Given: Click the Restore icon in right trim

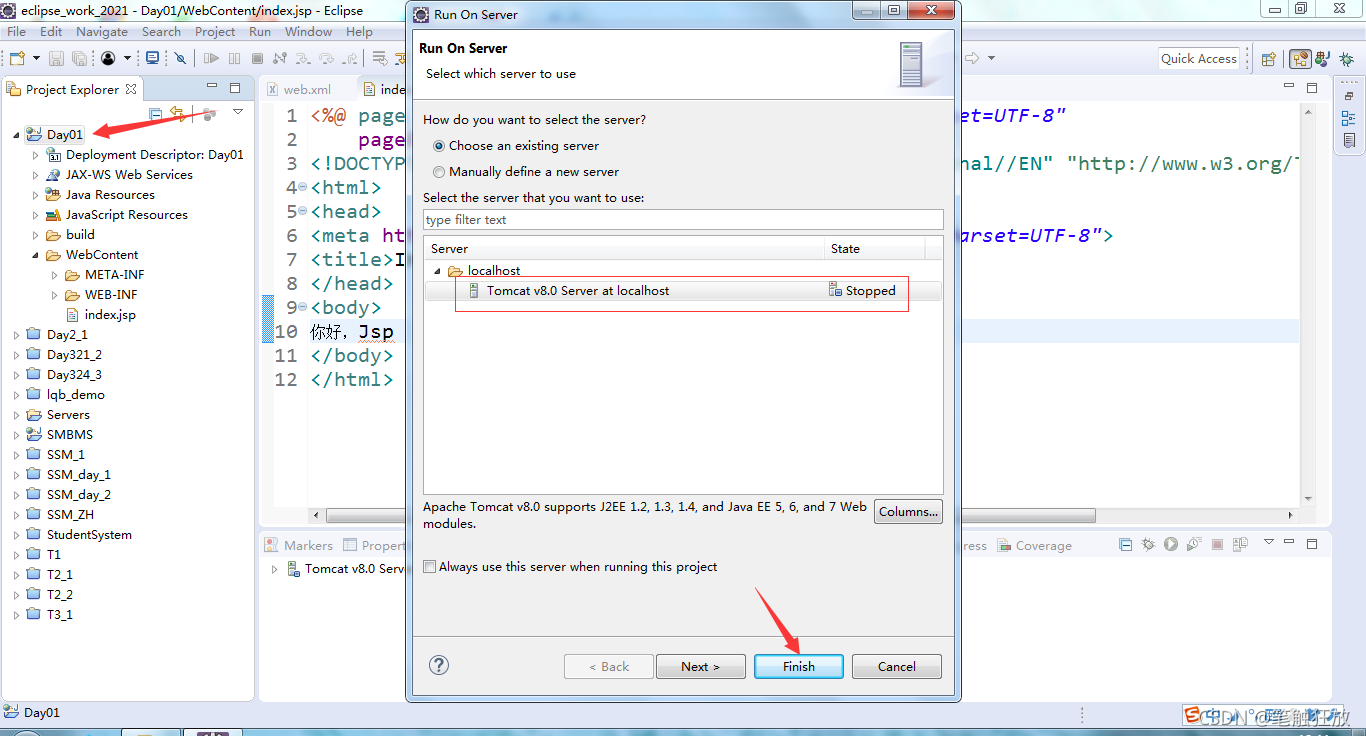Looking at the screenshot, I should [1349, 96].
